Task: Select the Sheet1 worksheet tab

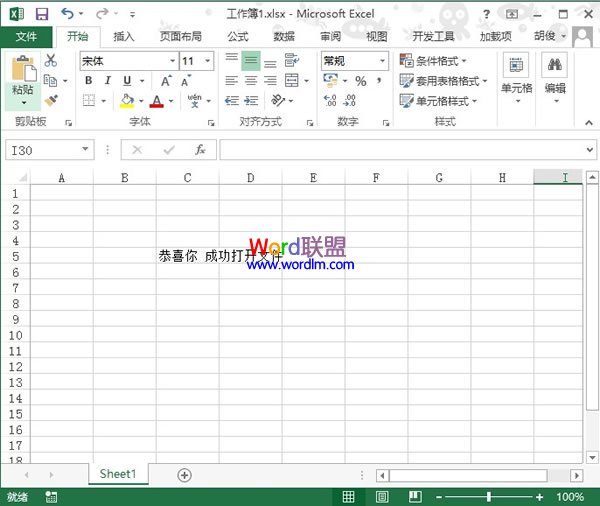Action: (x=118, y=474)
